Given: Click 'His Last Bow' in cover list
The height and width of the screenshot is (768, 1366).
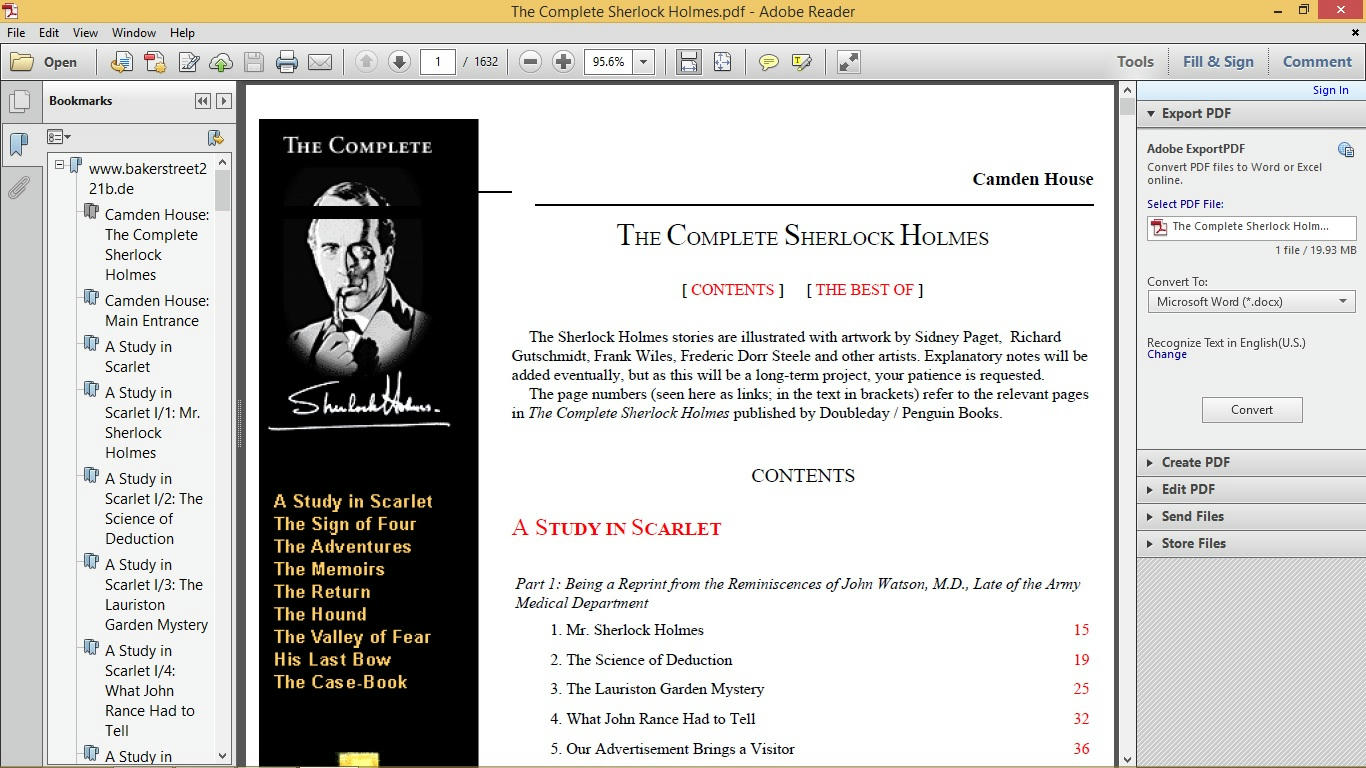Looking at the screenshot, I should point(332,659).
